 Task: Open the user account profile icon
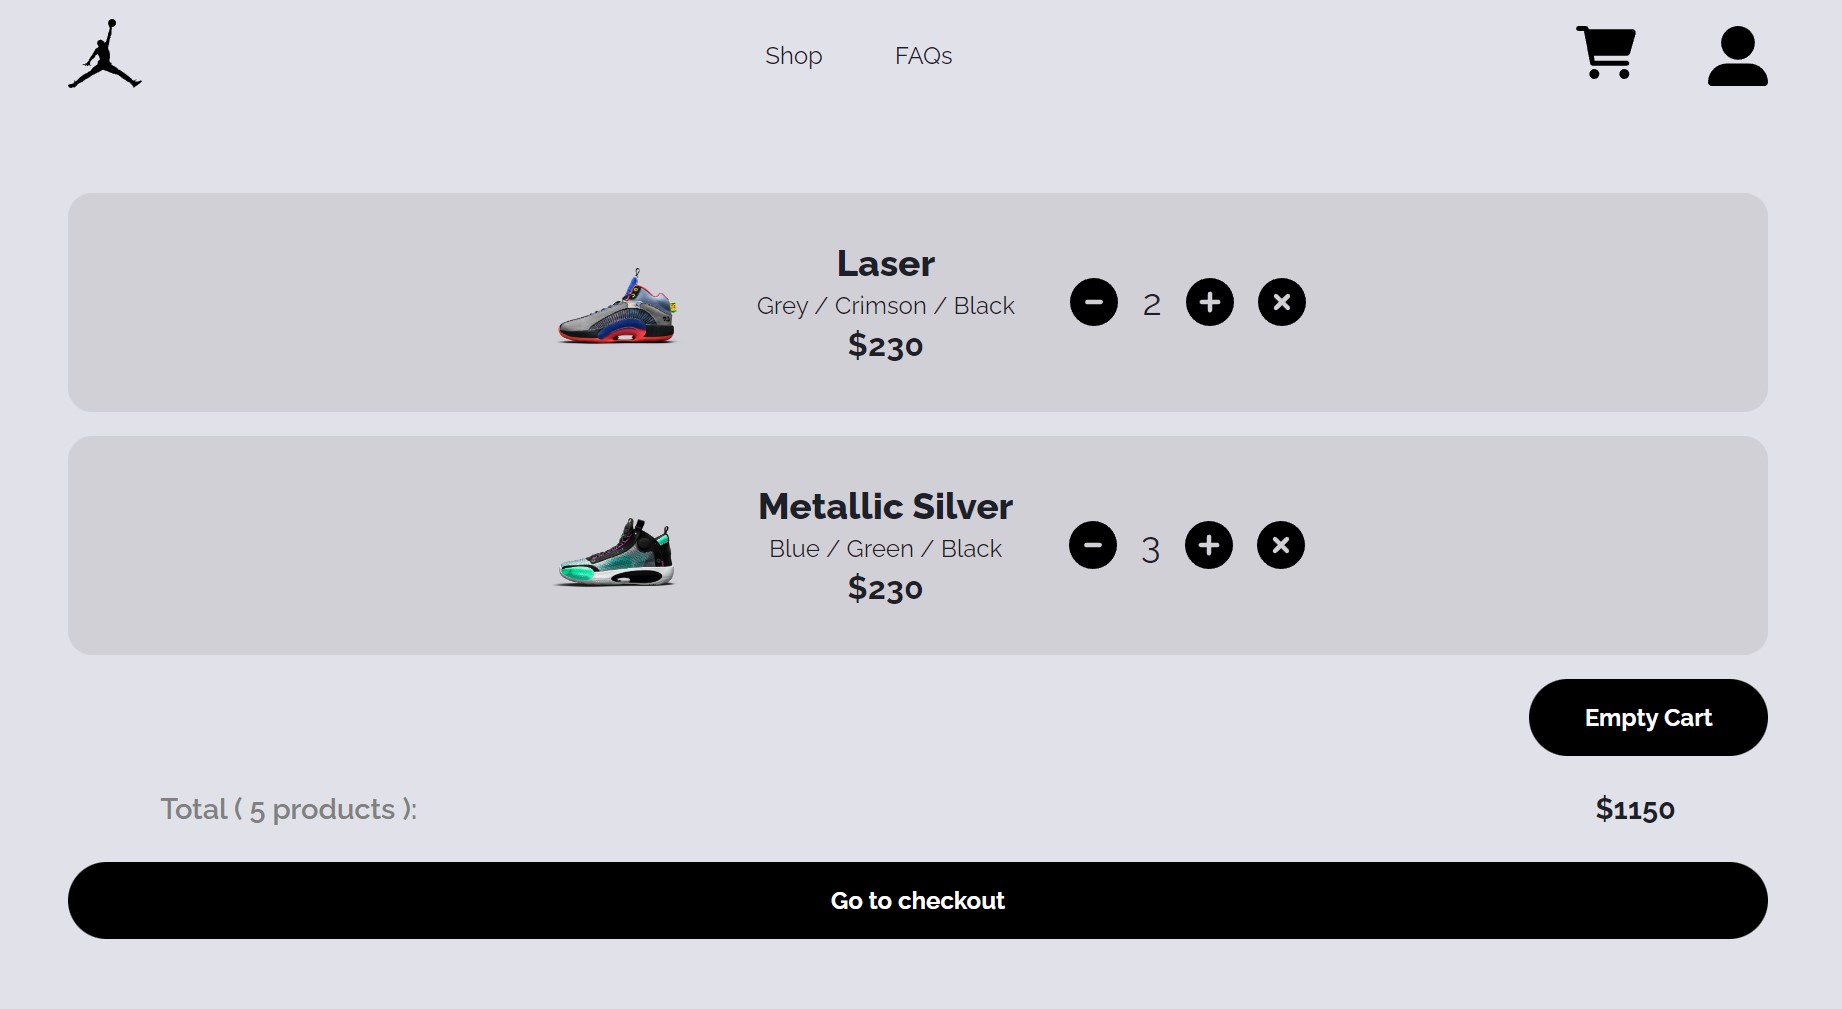(x=1737, y=56)
